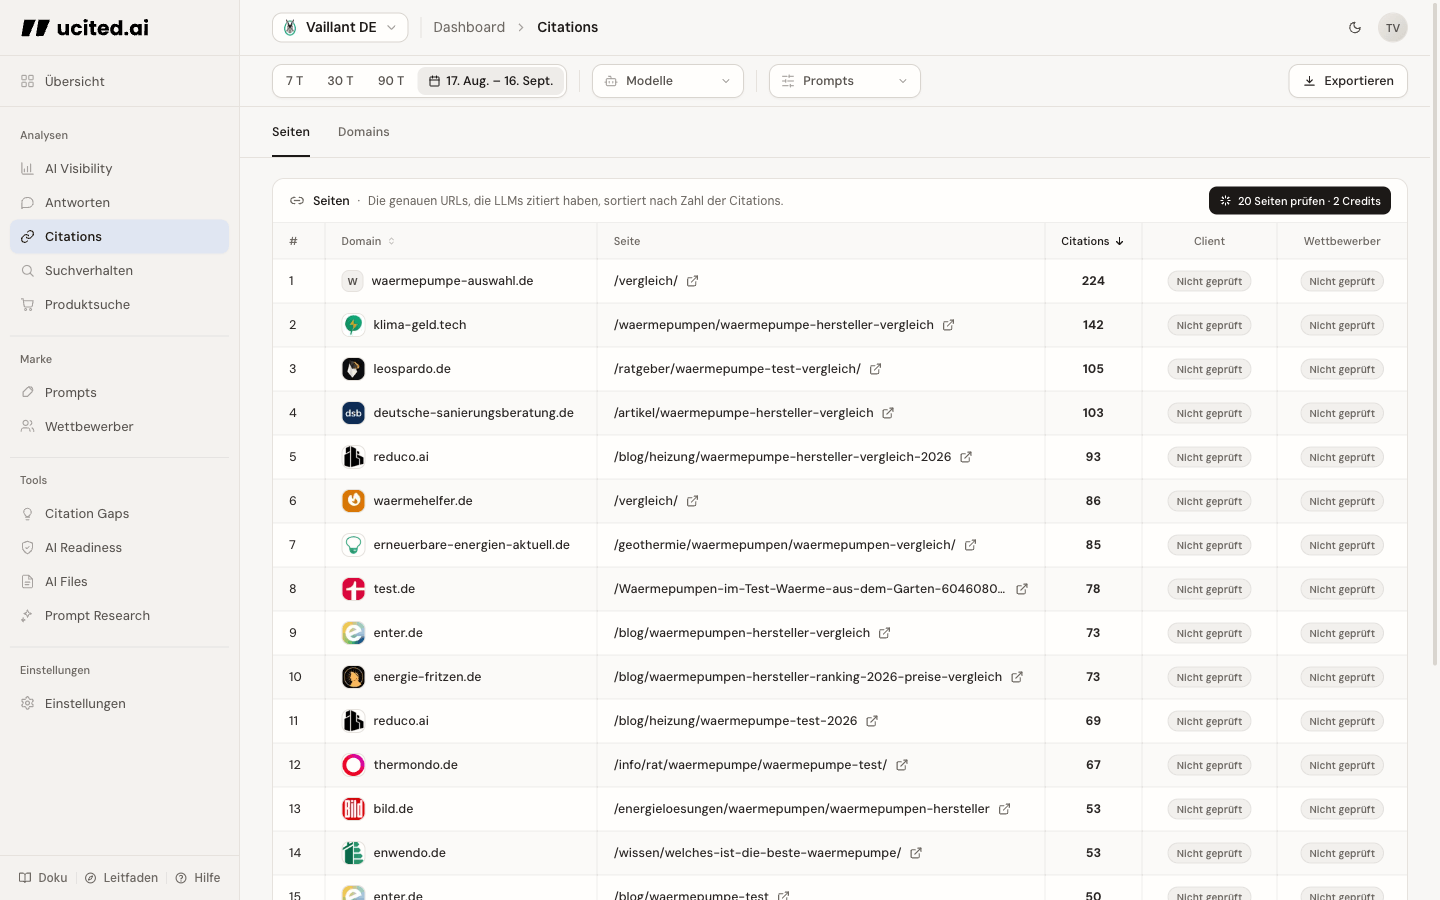Go to Antworten section

coord(119,203)
